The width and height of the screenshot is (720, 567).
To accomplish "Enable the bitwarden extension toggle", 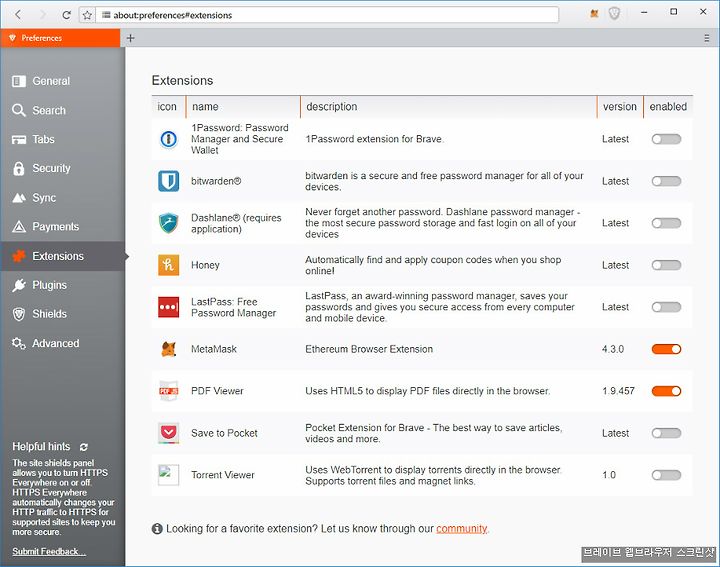I will [666, 181].
